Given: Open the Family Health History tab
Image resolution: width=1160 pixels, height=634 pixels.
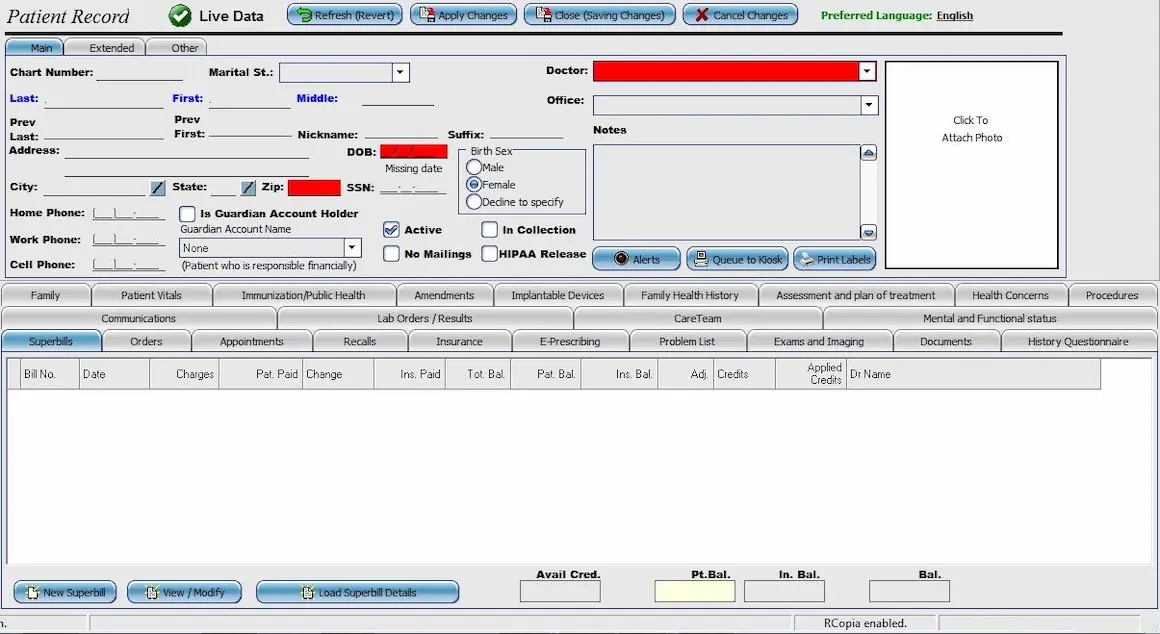Looking at the screenshot, I should pyautogui.click(x=691, y=295).
